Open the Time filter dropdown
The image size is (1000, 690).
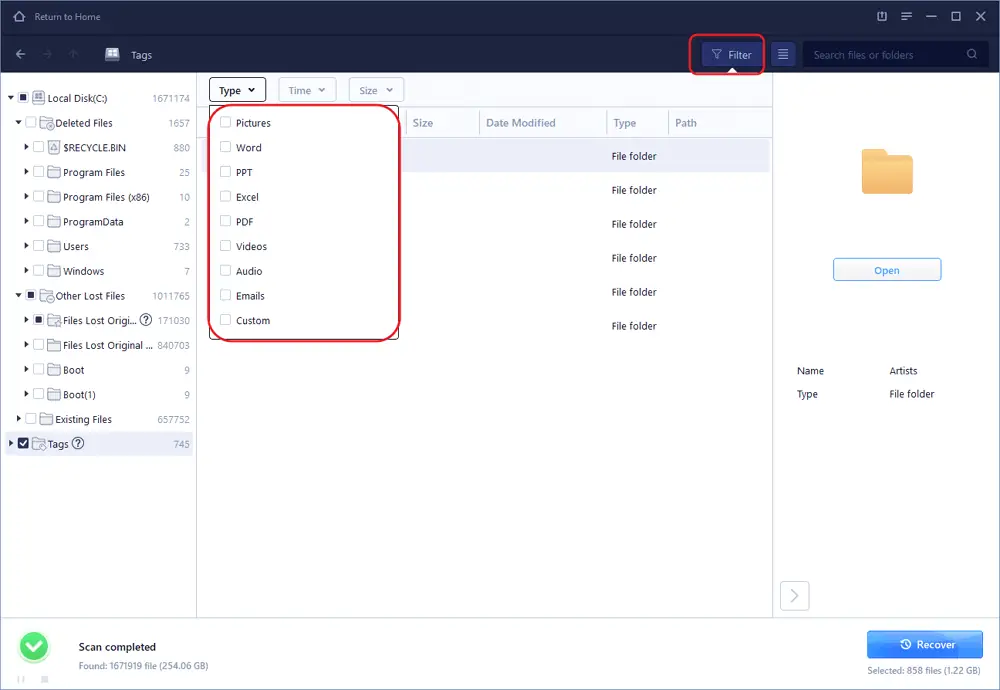point(306,89)
